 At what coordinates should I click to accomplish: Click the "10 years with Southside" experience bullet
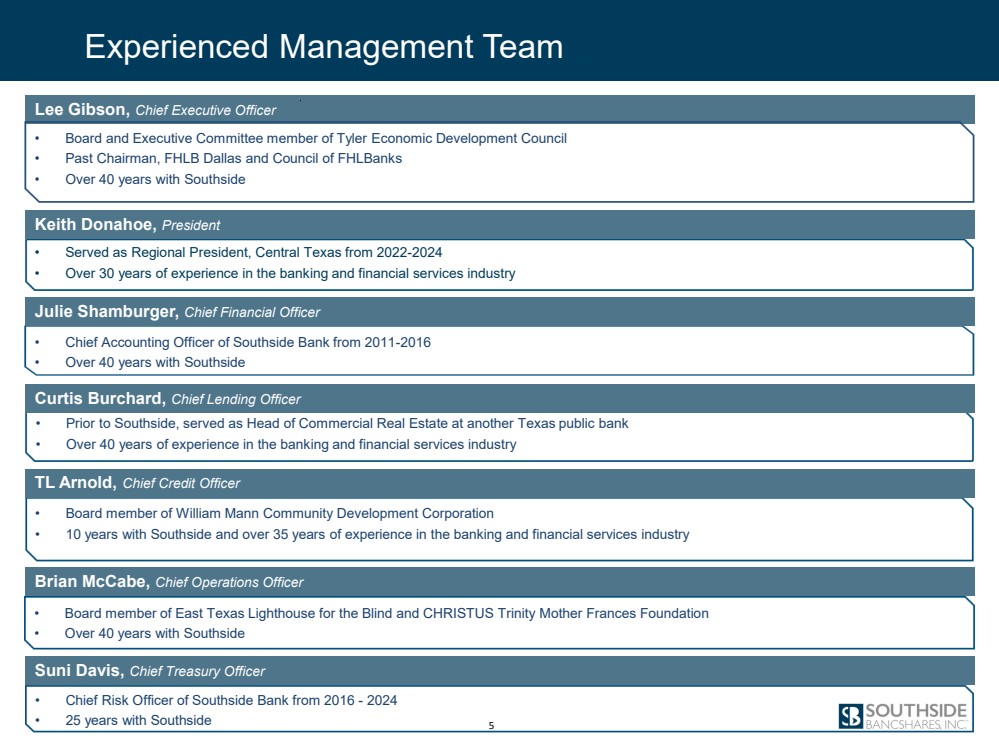pyautogui.click(x=377, y=534)
